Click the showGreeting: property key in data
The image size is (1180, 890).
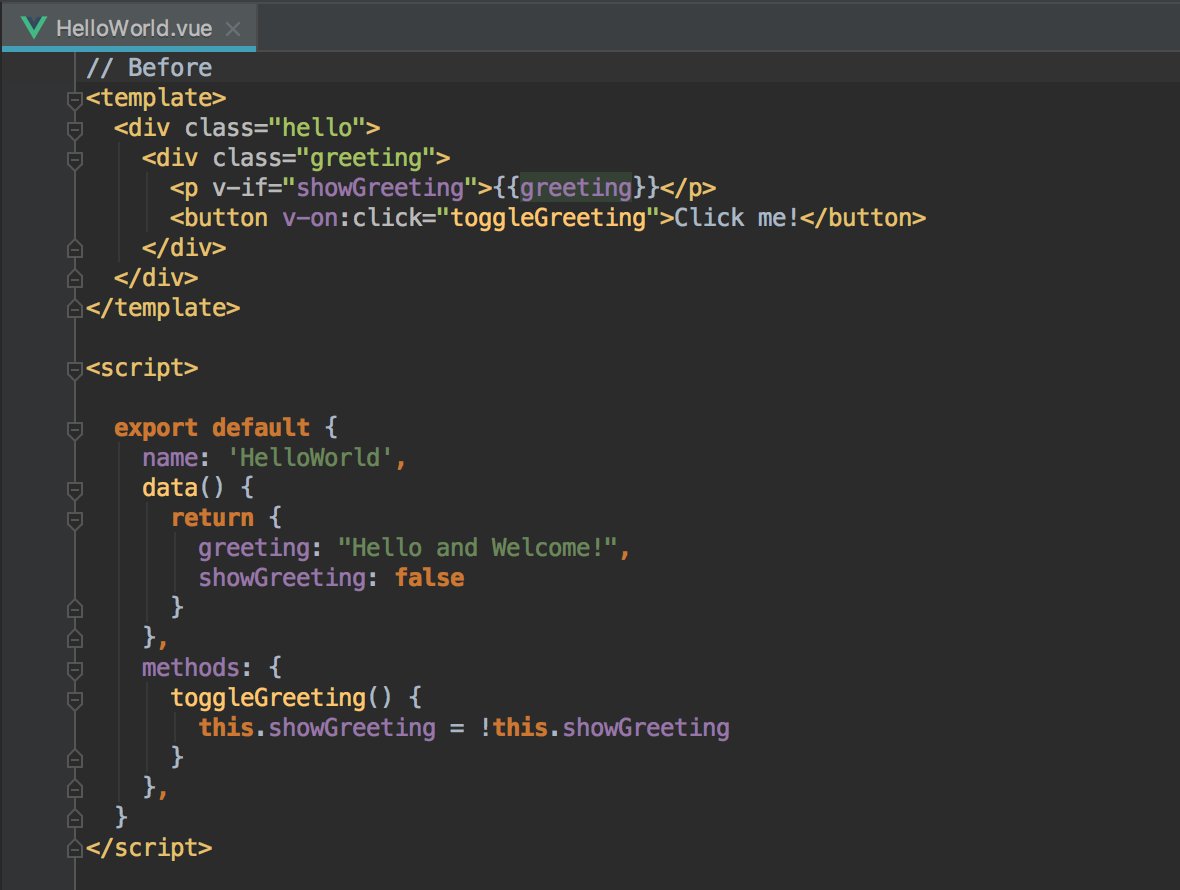pyautogui.click(x=281, y=578)
